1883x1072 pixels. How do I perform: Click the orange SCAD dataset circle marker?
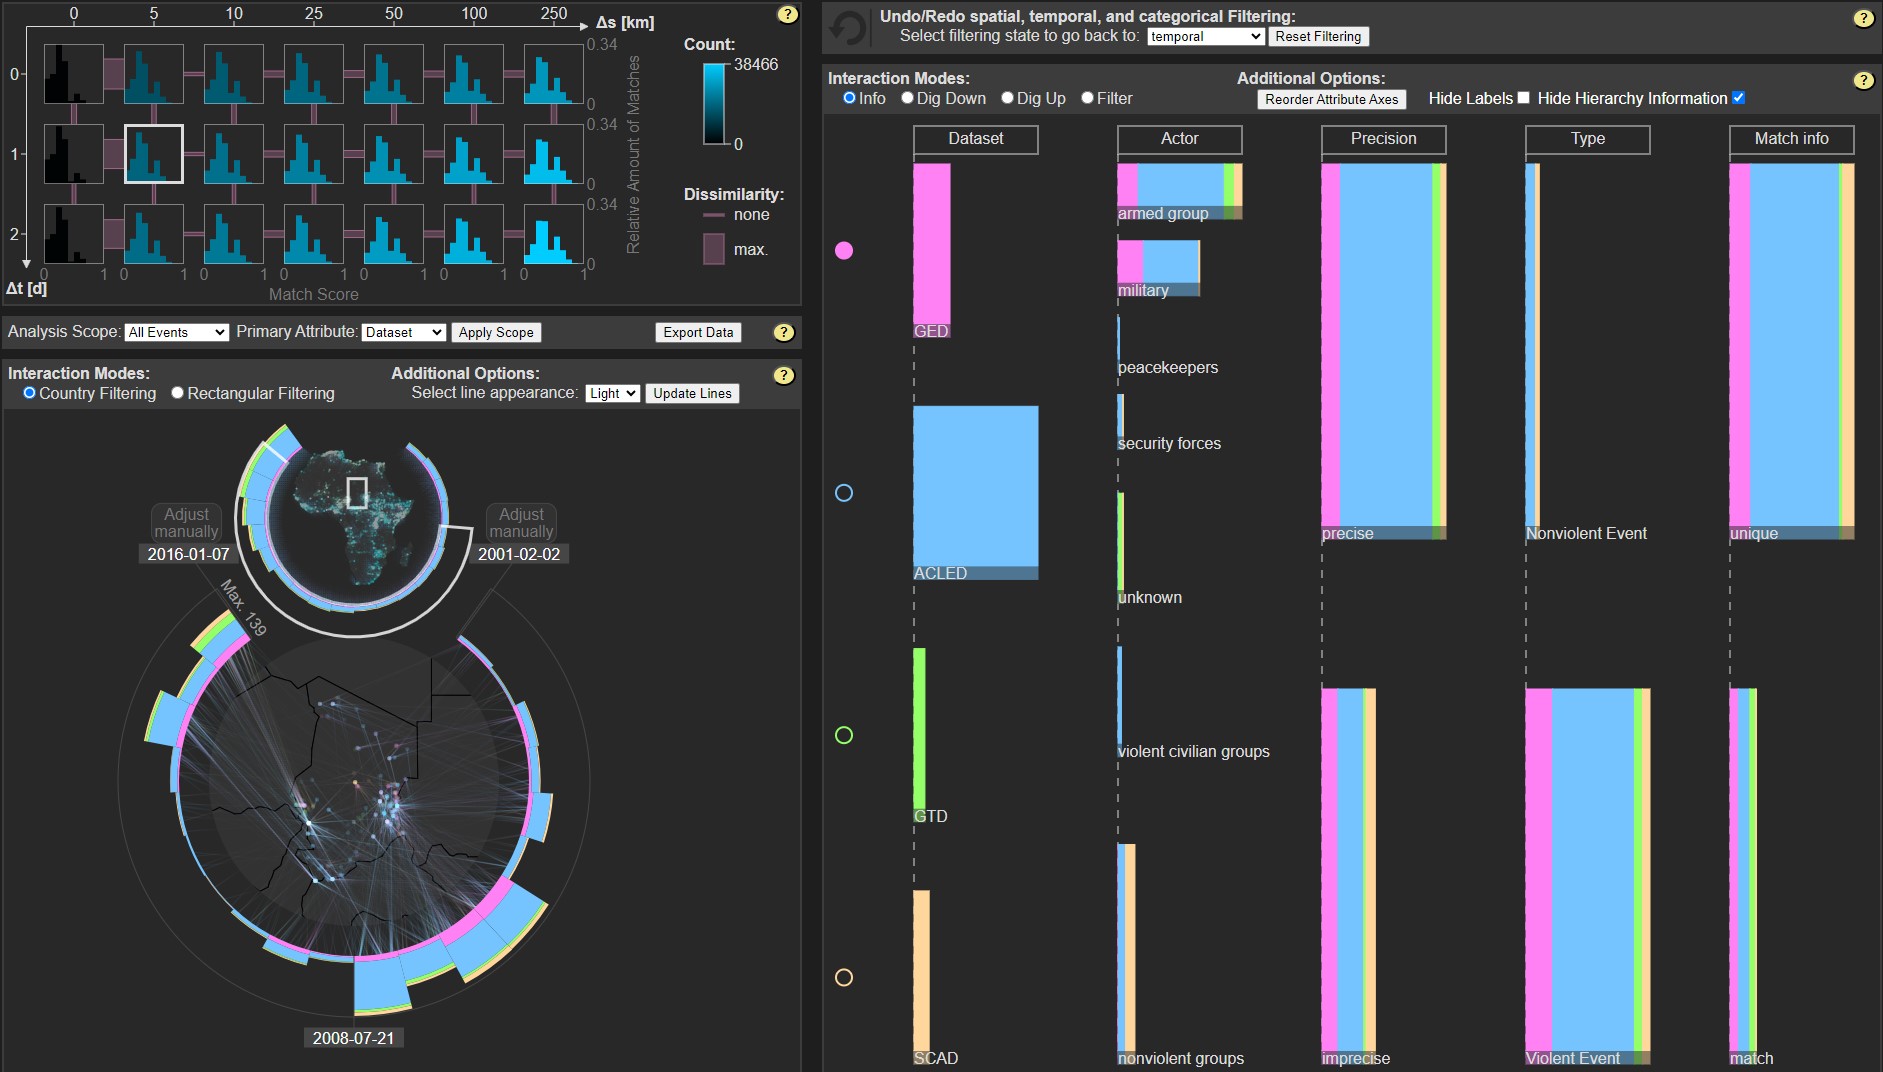(844, 977)
